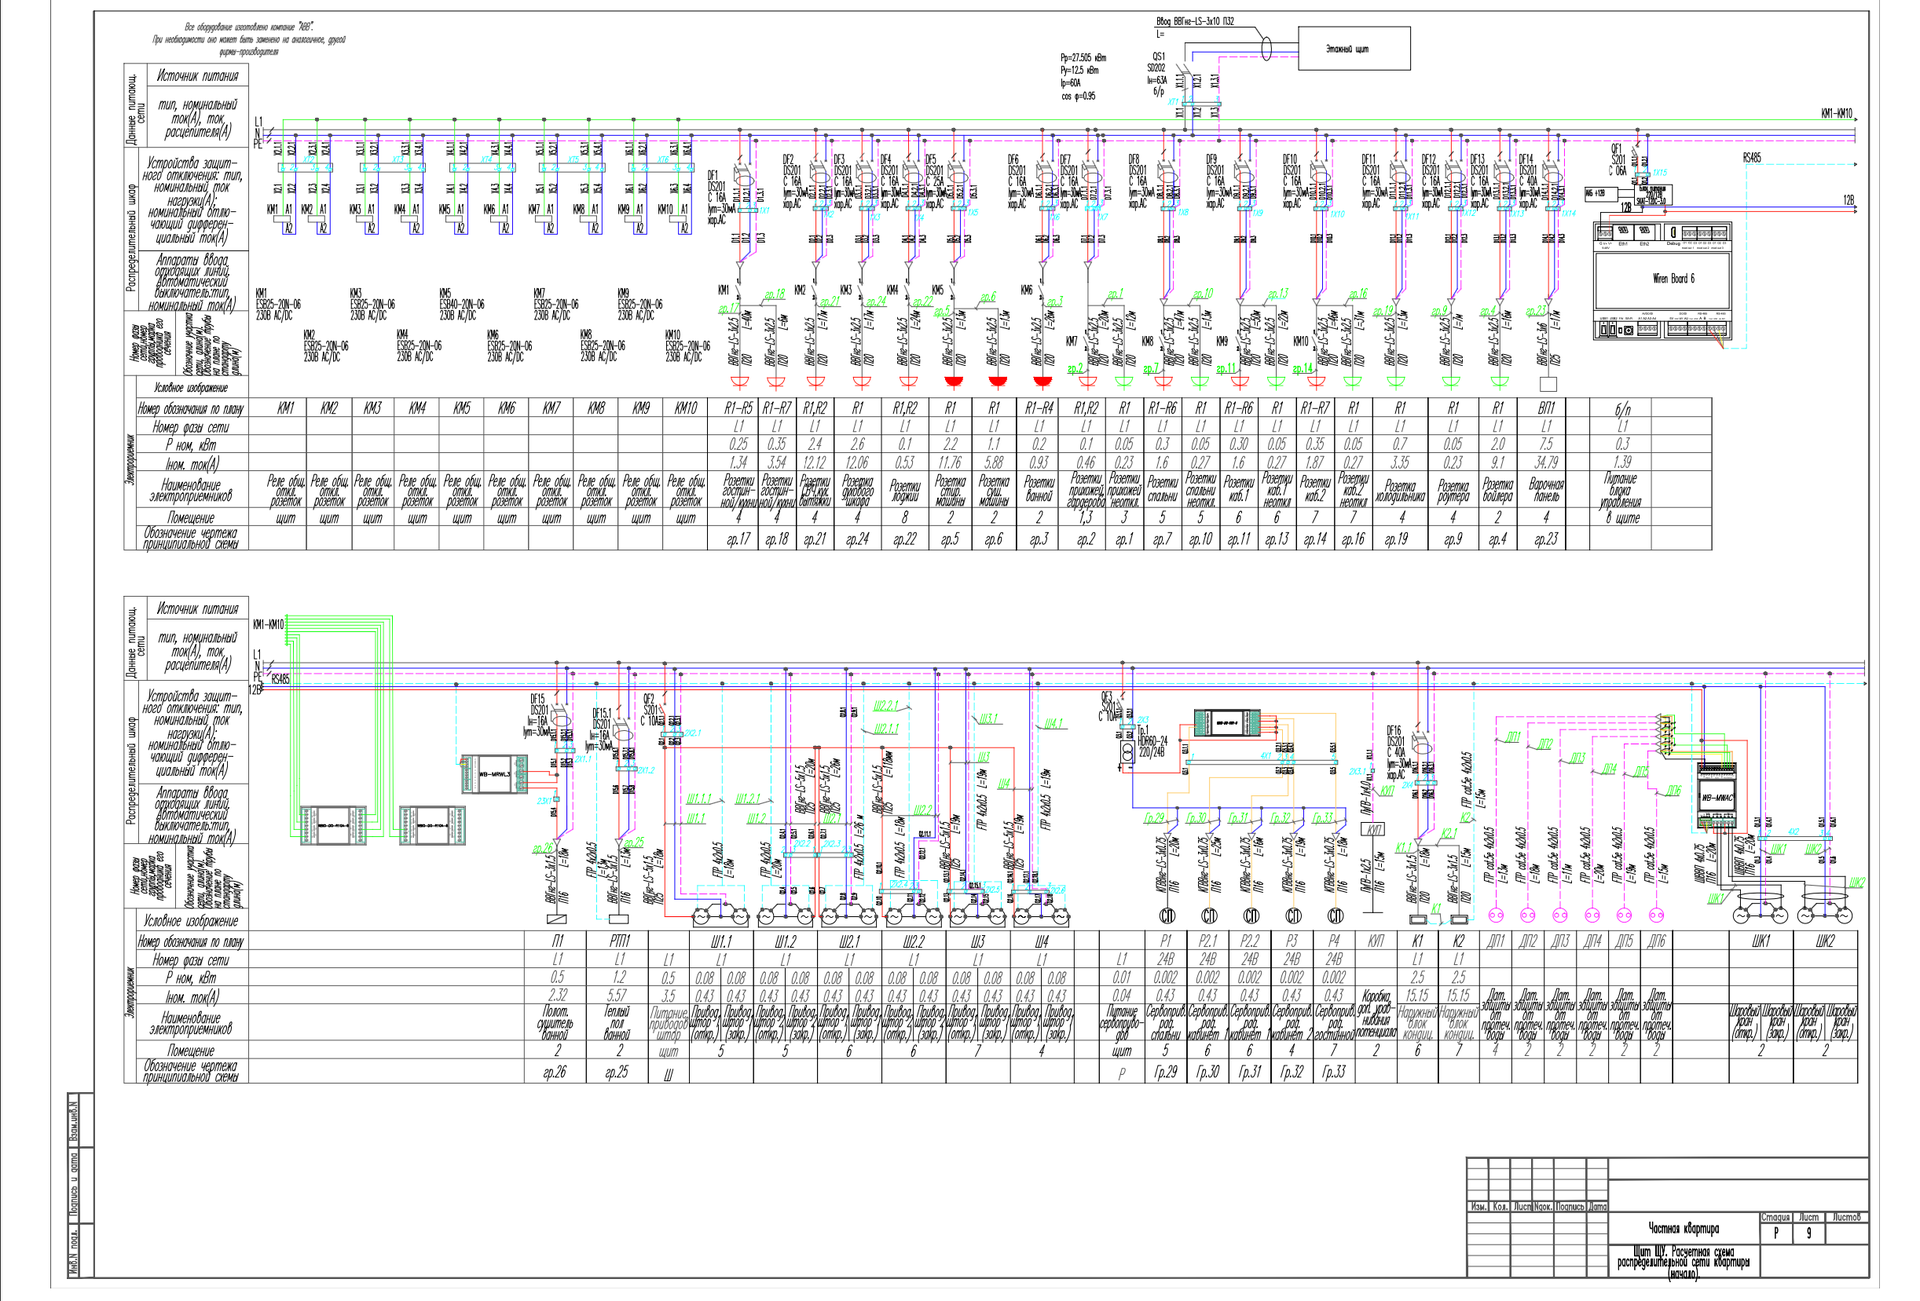1920x1301 pixels.
Task: Click the Частная квартира title block text
Action: coord(1683,1227)
